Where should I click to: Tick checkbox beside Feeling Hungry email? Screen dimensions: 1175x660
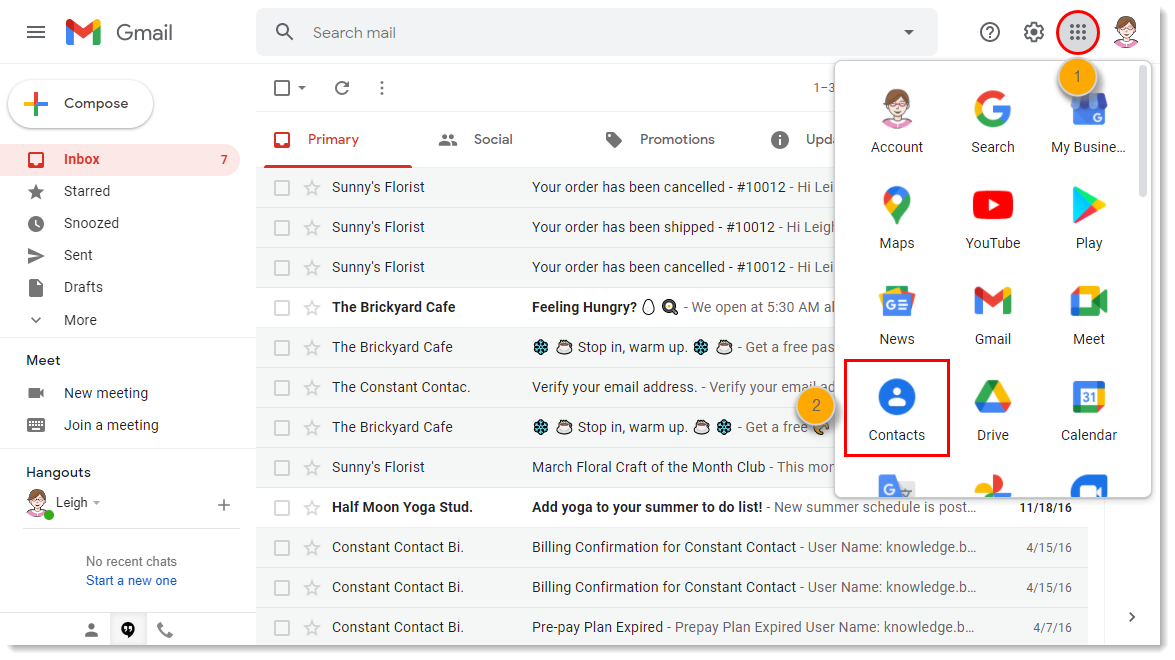[x=282, y=307]
